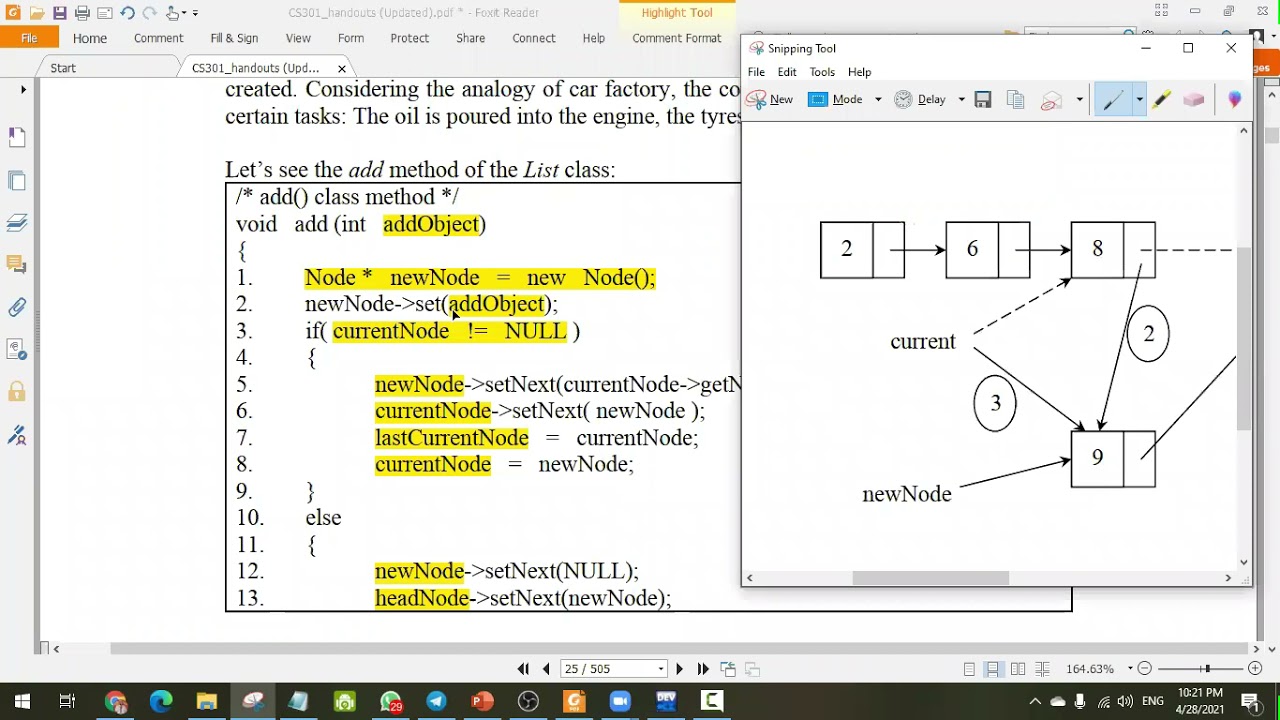Close the CS301_handouts document tab
Image resolution: width=1280 pixels, height=720 pixels.
click(x=342, y=68)
